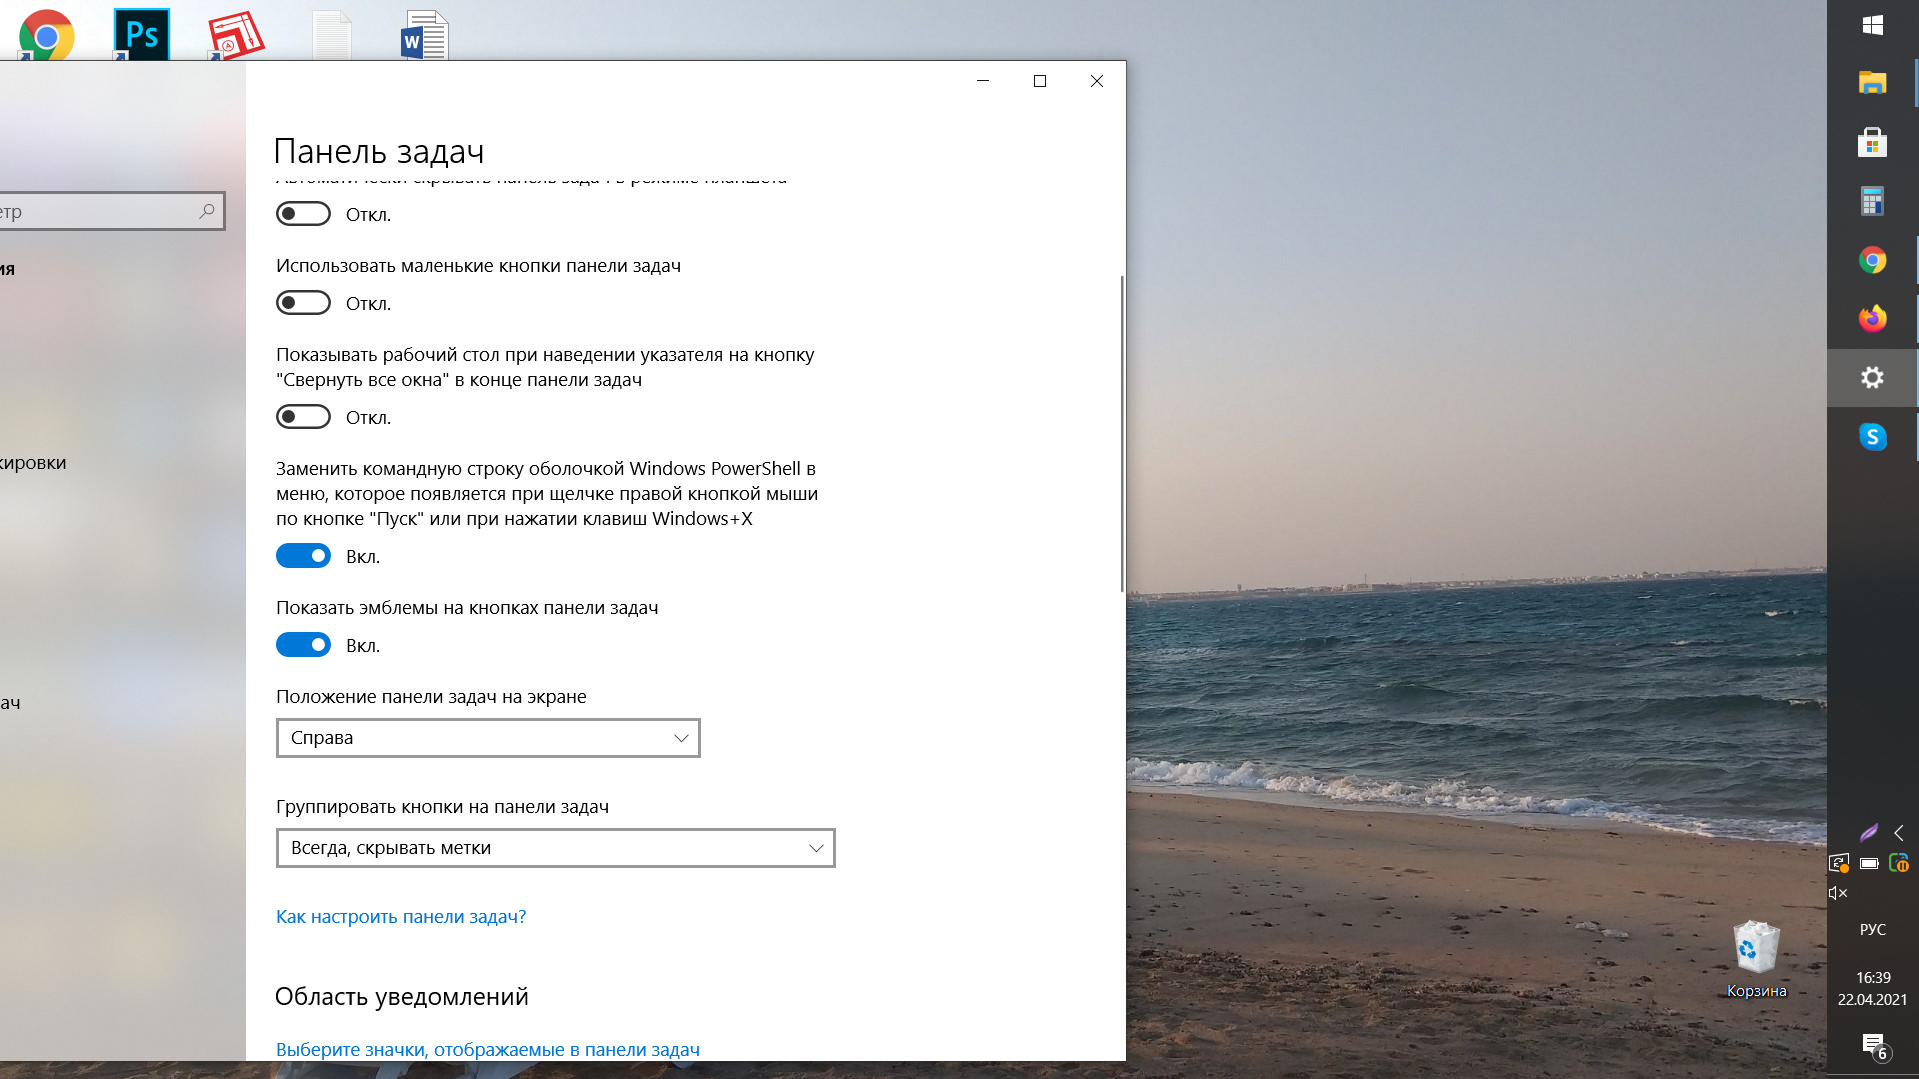Open taskbar position dropdown set to Справа

[488, 738]
